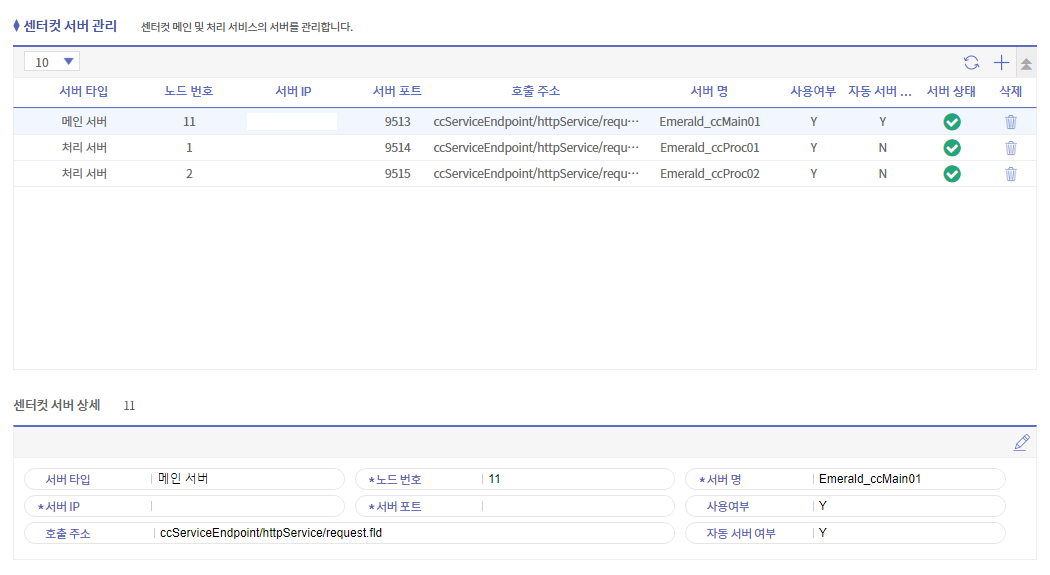Sort by the 노드 번호 column header
1050x575 pixels.
pos(189,91)
